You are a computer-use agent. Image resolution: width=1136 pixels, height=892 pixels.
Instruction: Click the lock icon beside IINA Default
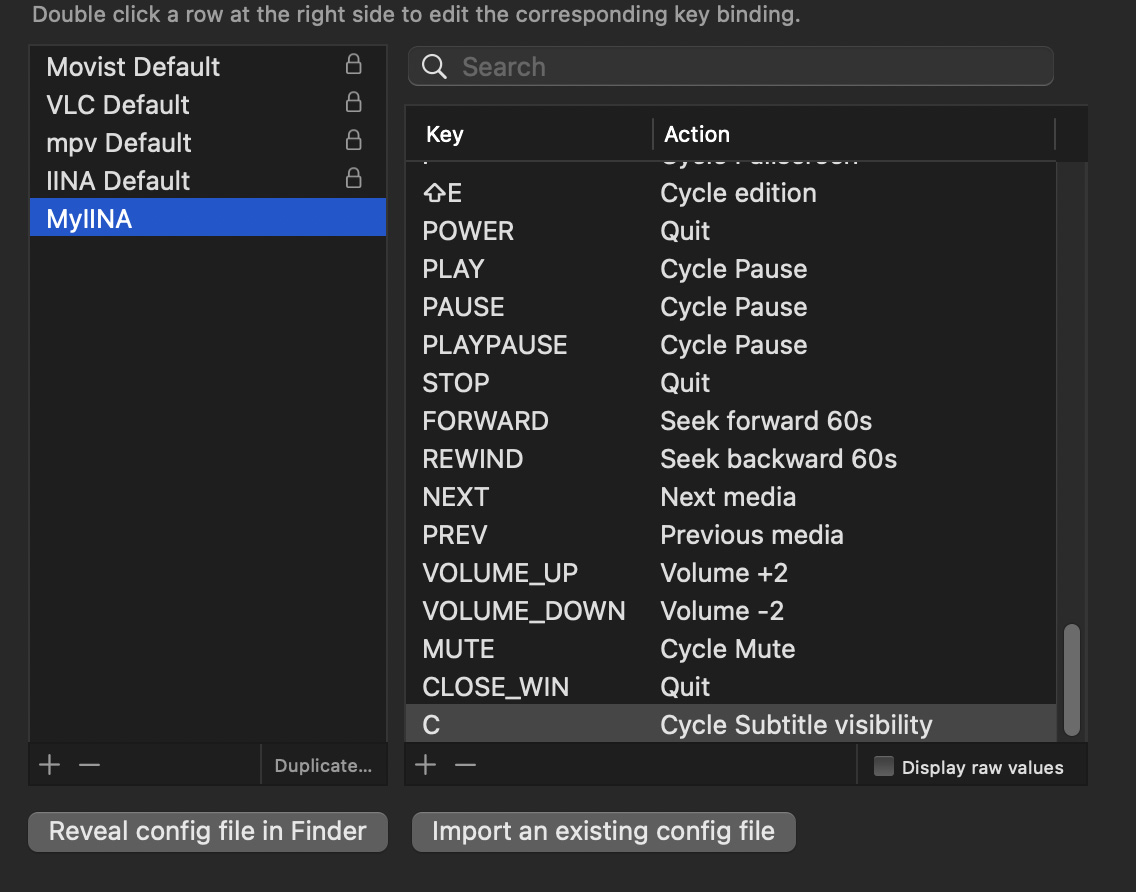coord(353,179)
